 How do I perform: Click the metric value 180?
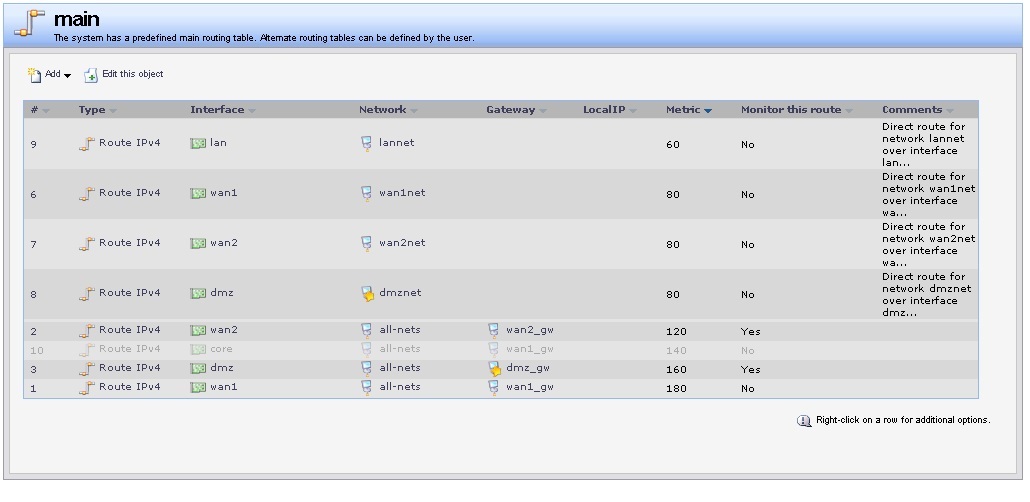pos(676,389)
